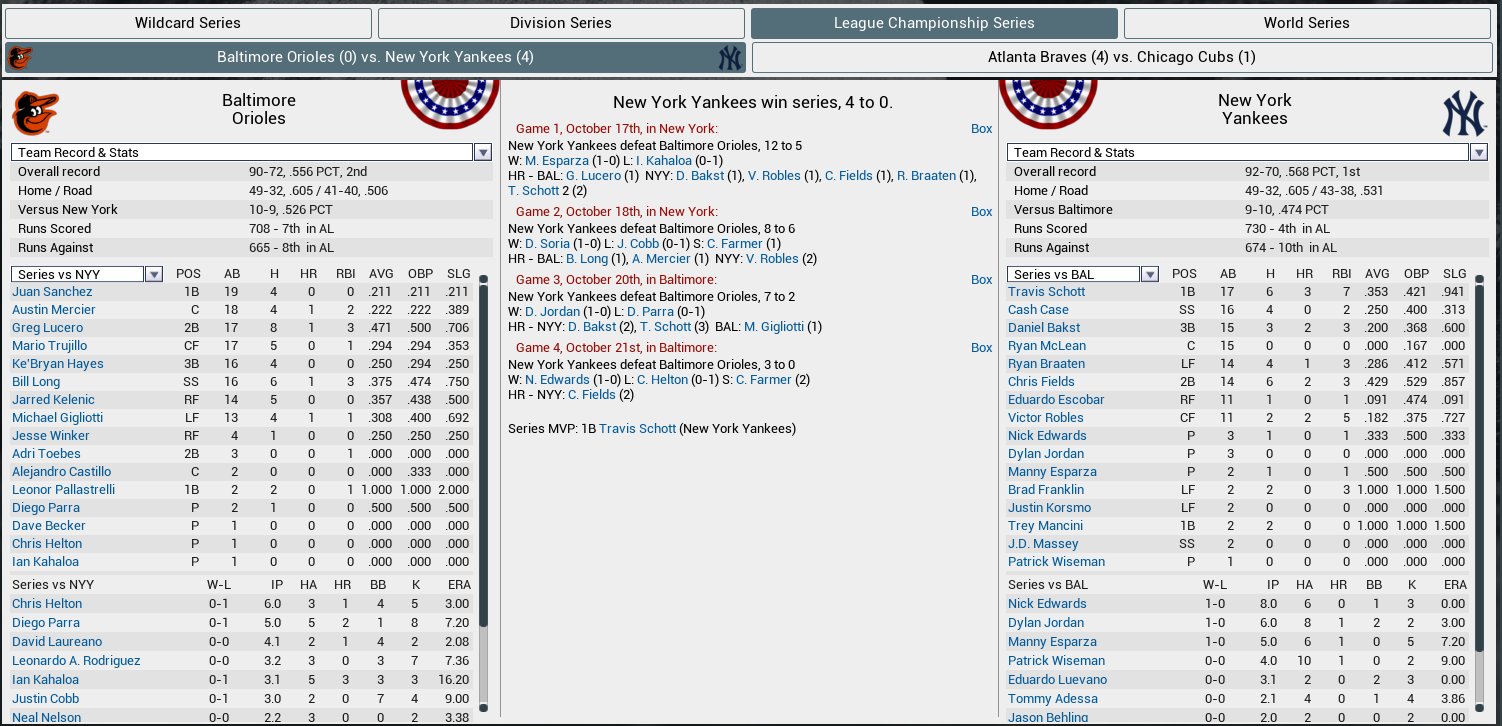Open David Laureano's pitching entry

click(x=57, y=642)
